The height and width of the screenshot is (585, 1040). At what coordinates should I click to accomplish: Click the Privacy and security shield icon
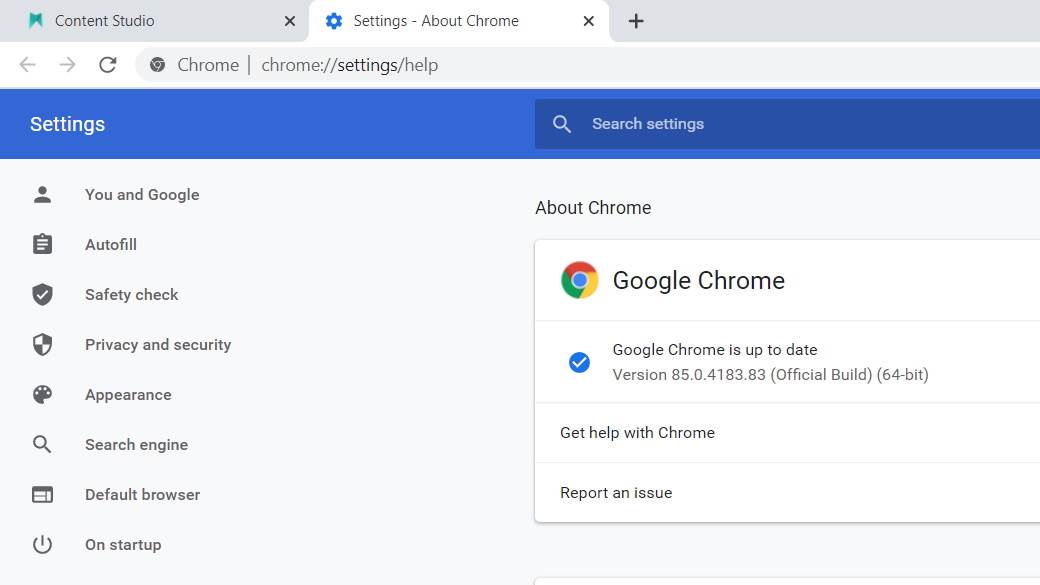(42, 344)
